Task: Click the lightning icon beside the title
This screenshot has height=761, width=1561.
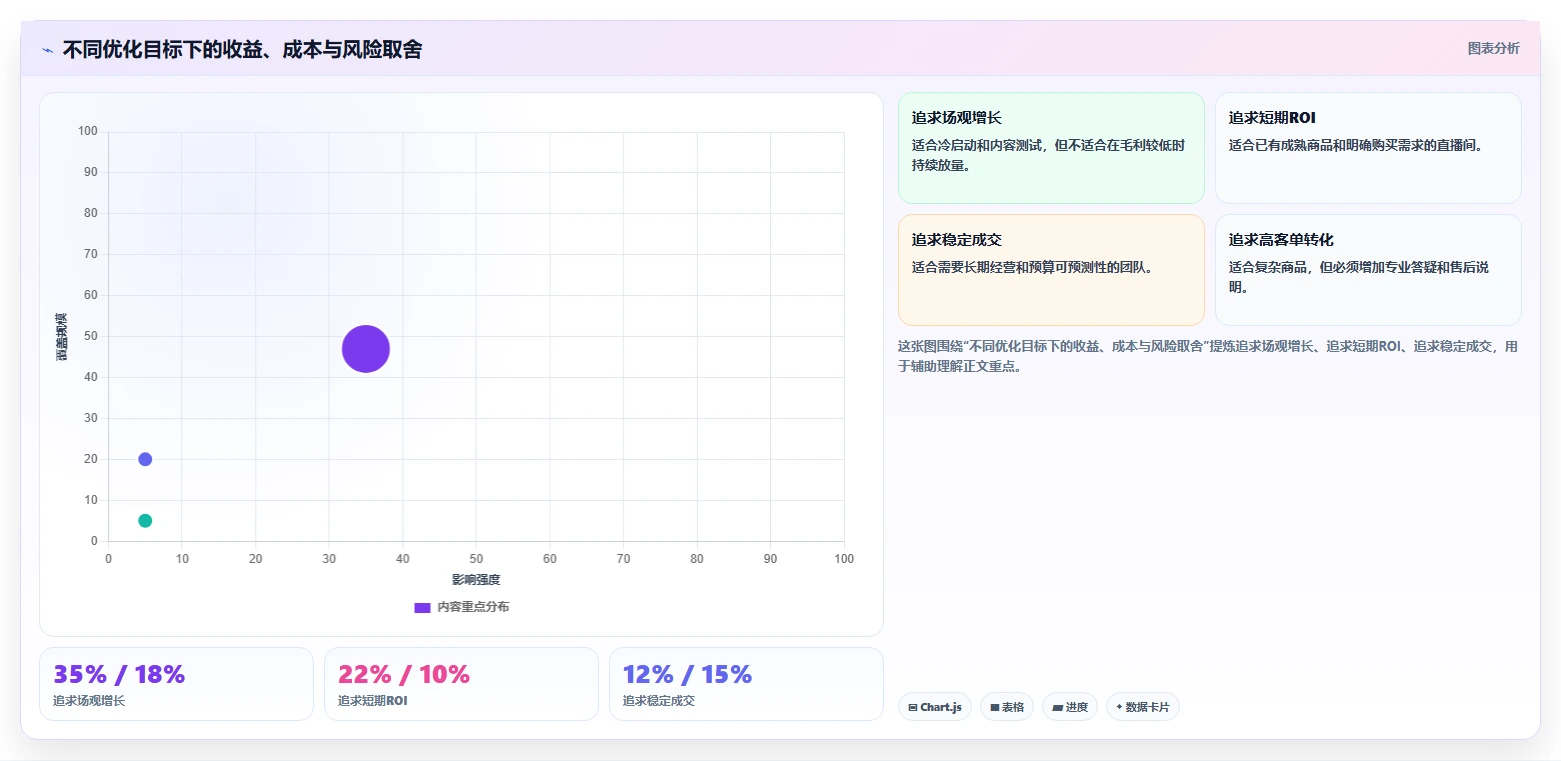Action: pyautogui.click(x=48, y=50)
